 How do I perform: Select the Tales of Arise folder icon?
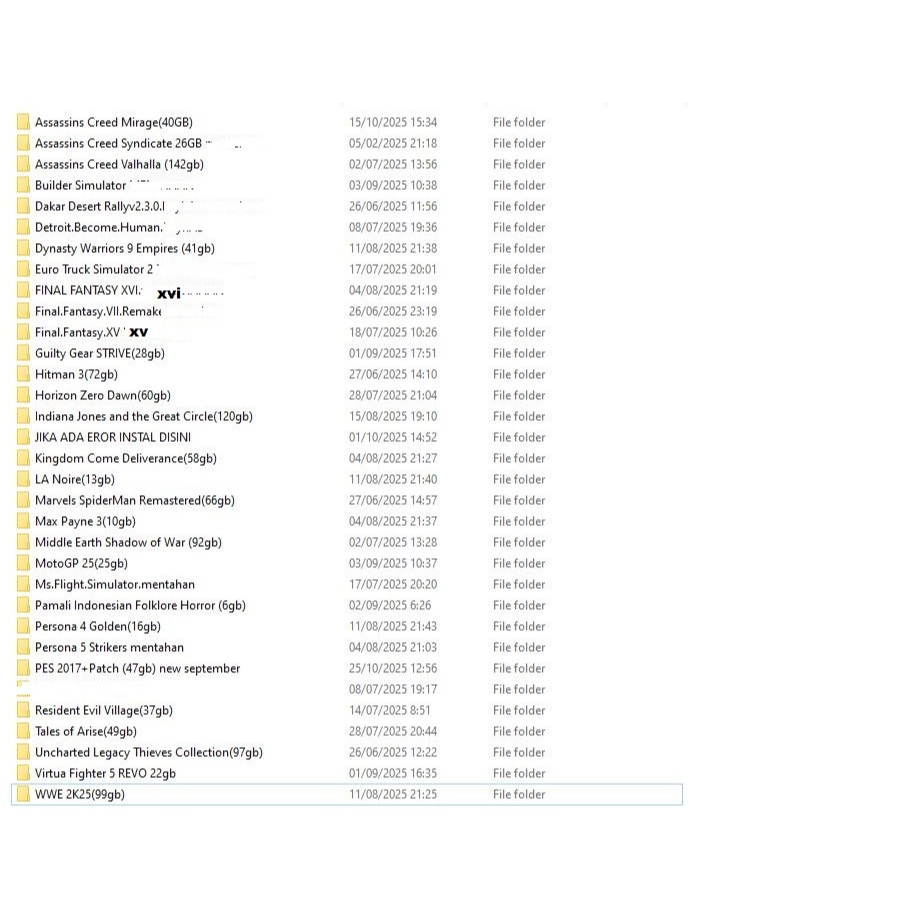coord(23,731)
